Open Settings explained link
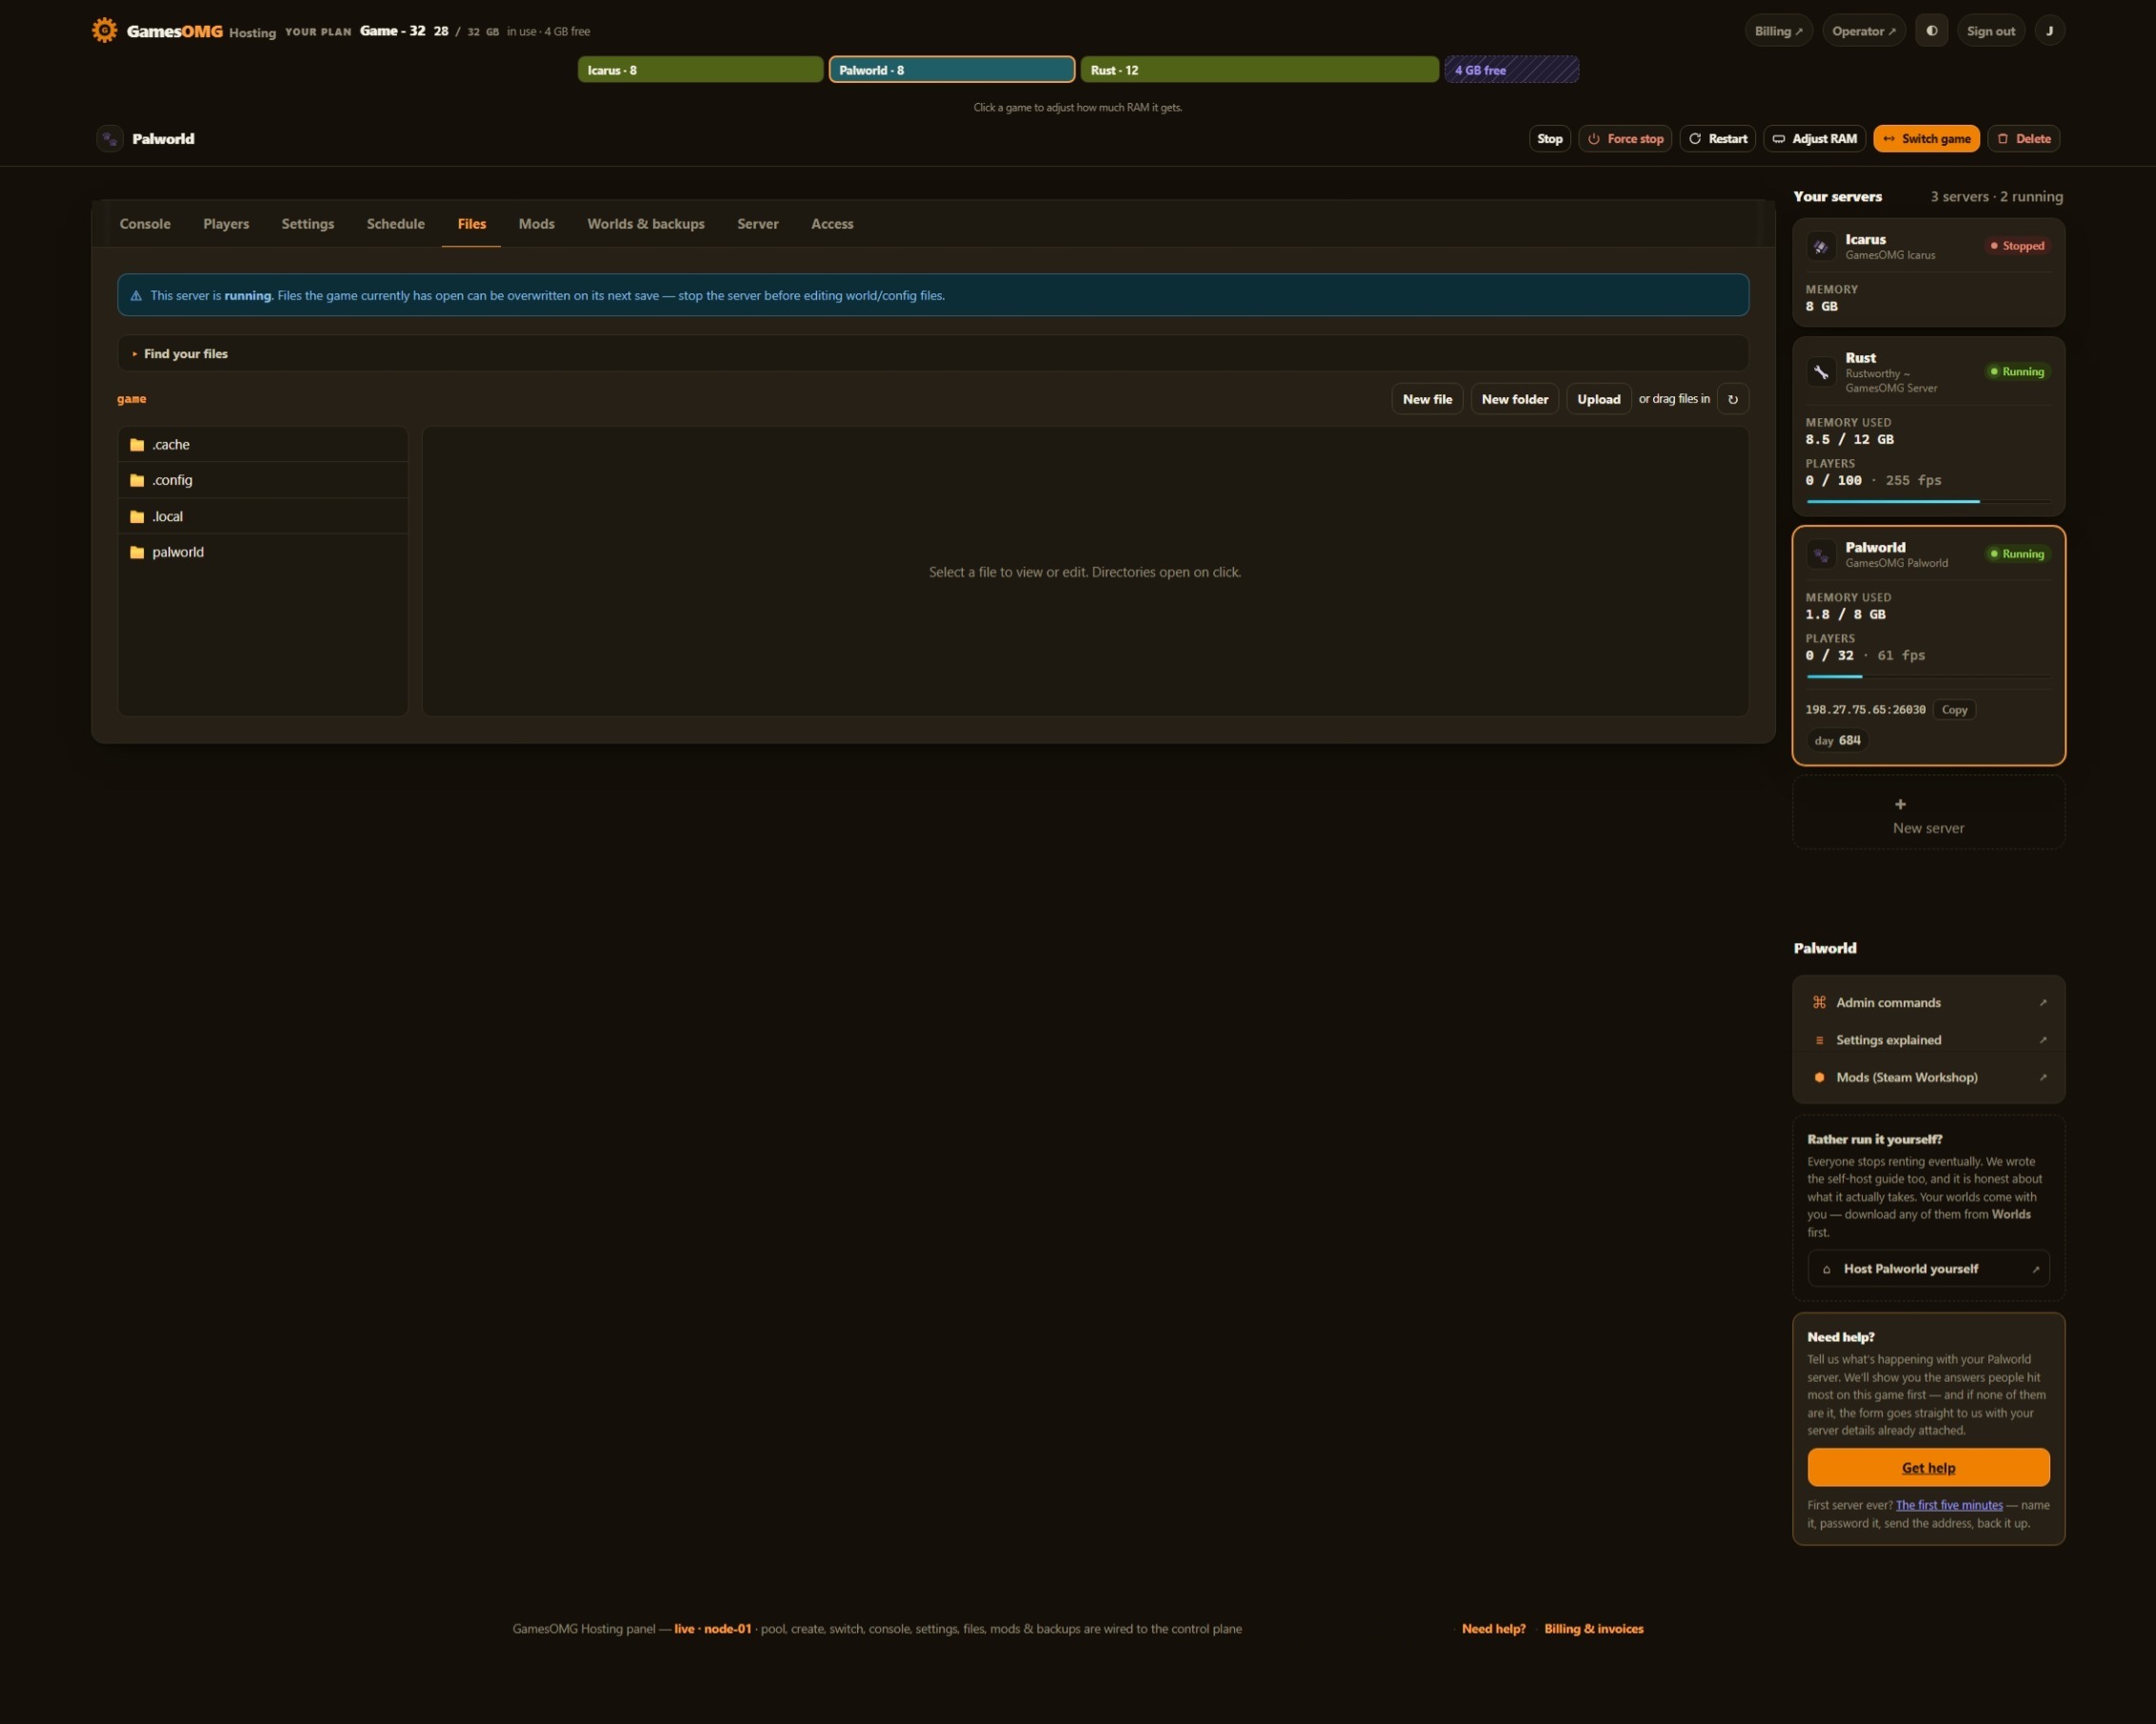 pos(1928,1040)
